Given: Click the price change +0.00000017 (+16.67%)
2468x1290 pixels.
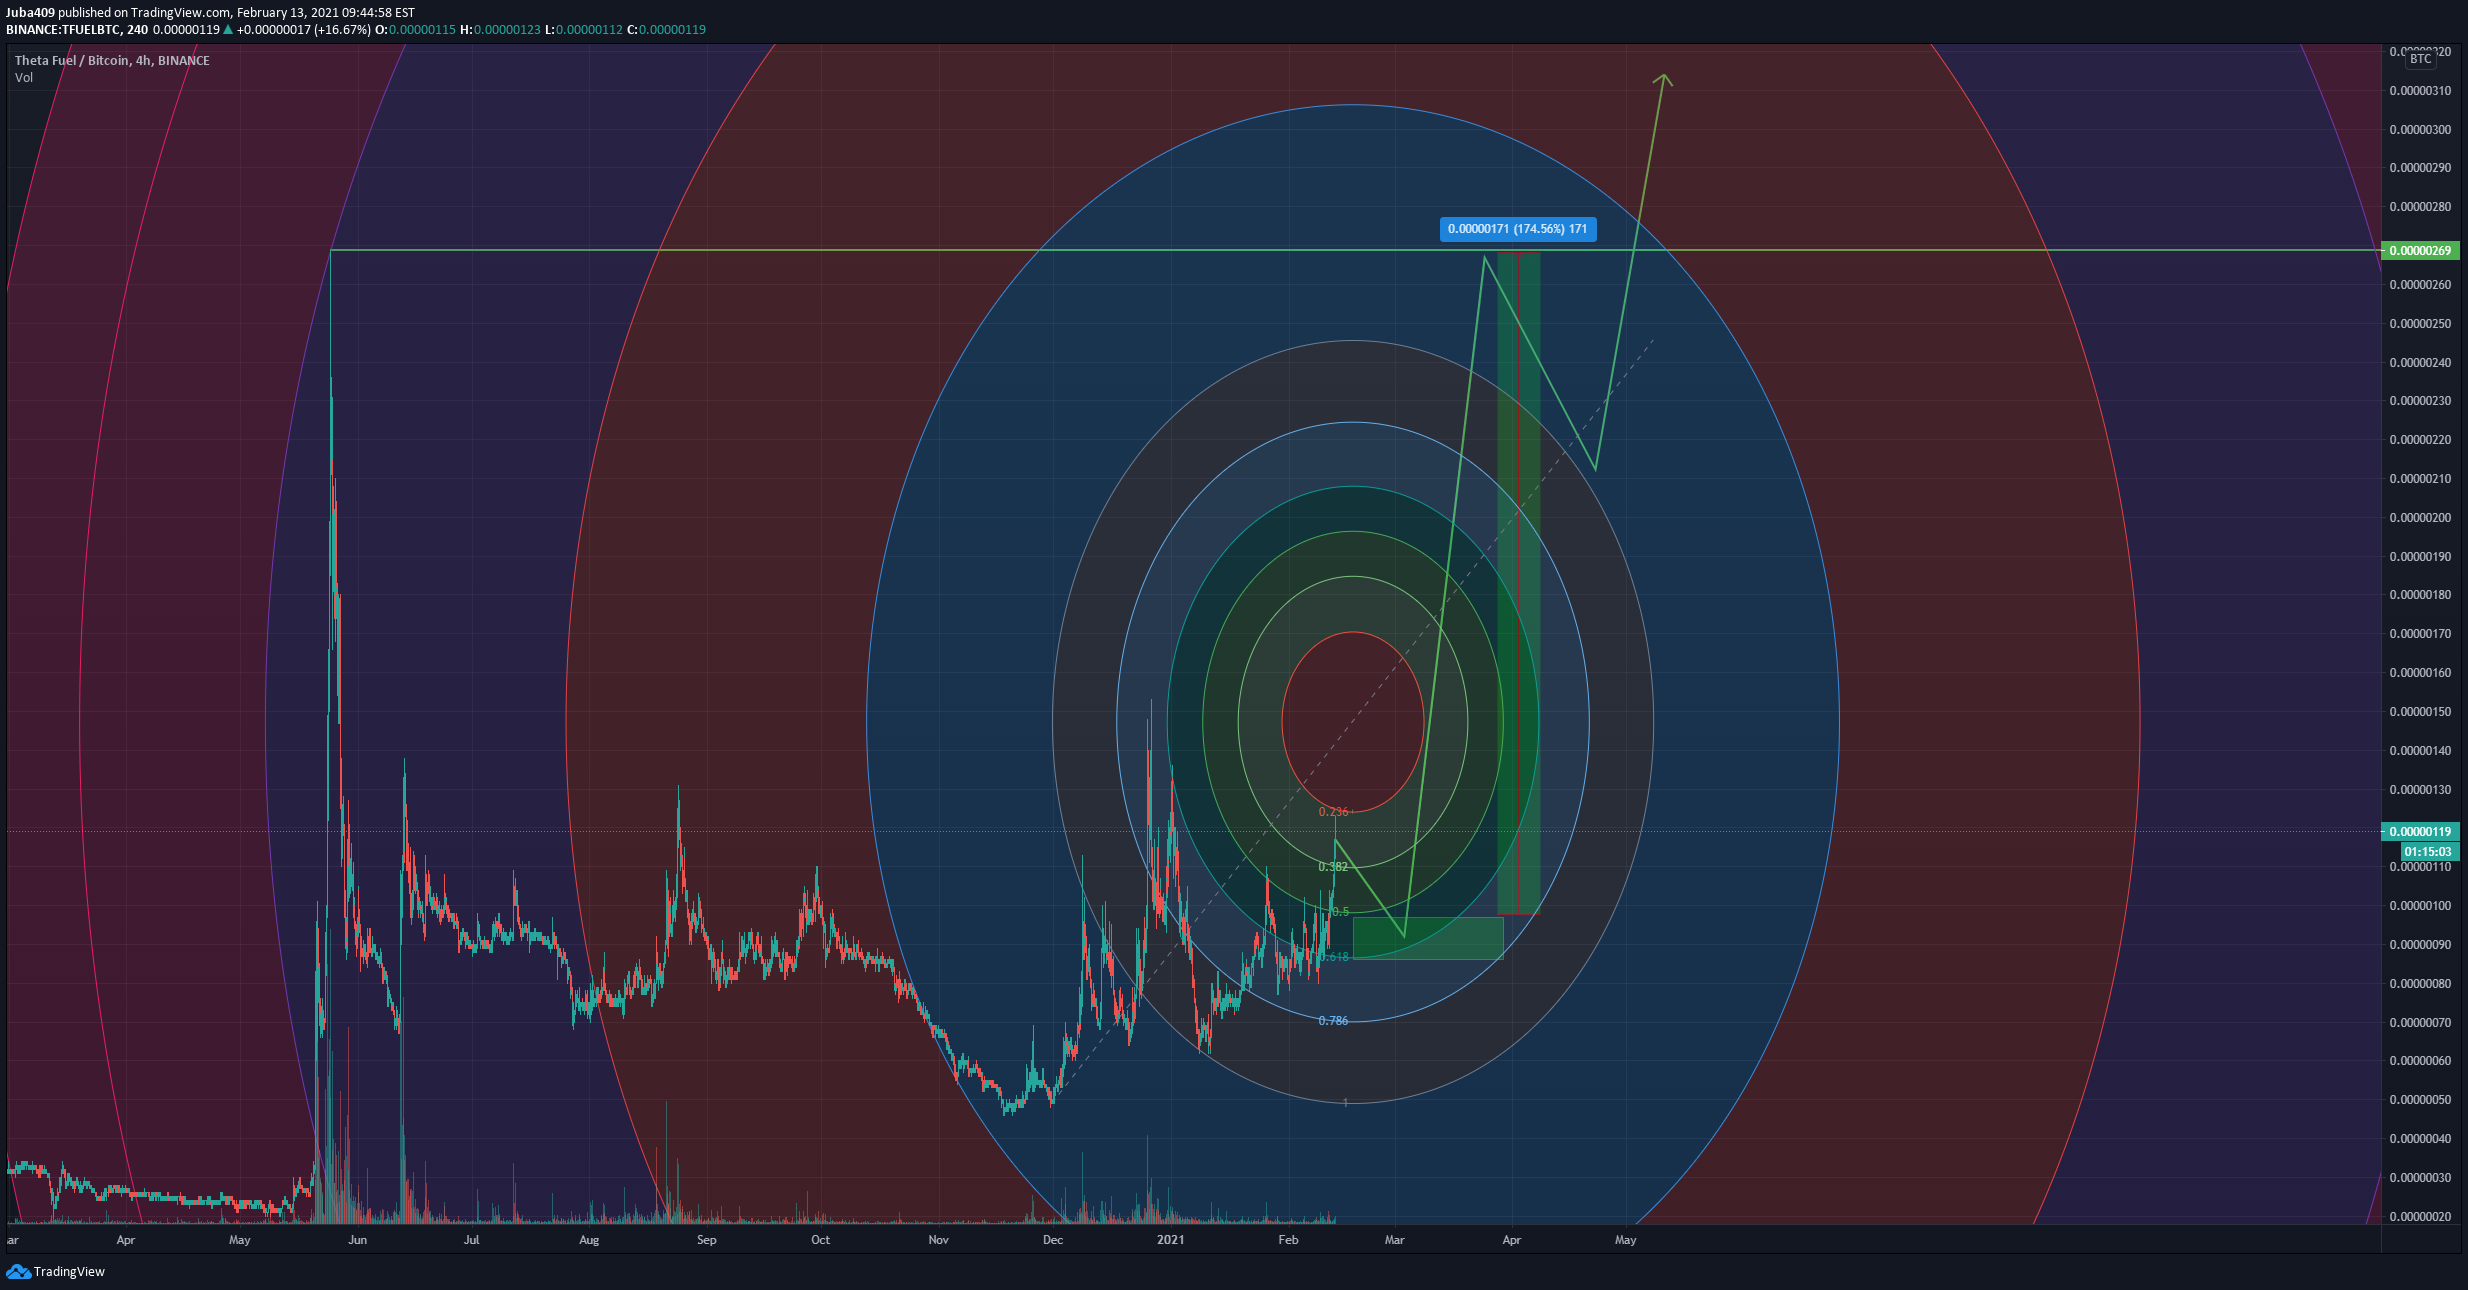Looking at the screenshot, I should click(303, 30).
